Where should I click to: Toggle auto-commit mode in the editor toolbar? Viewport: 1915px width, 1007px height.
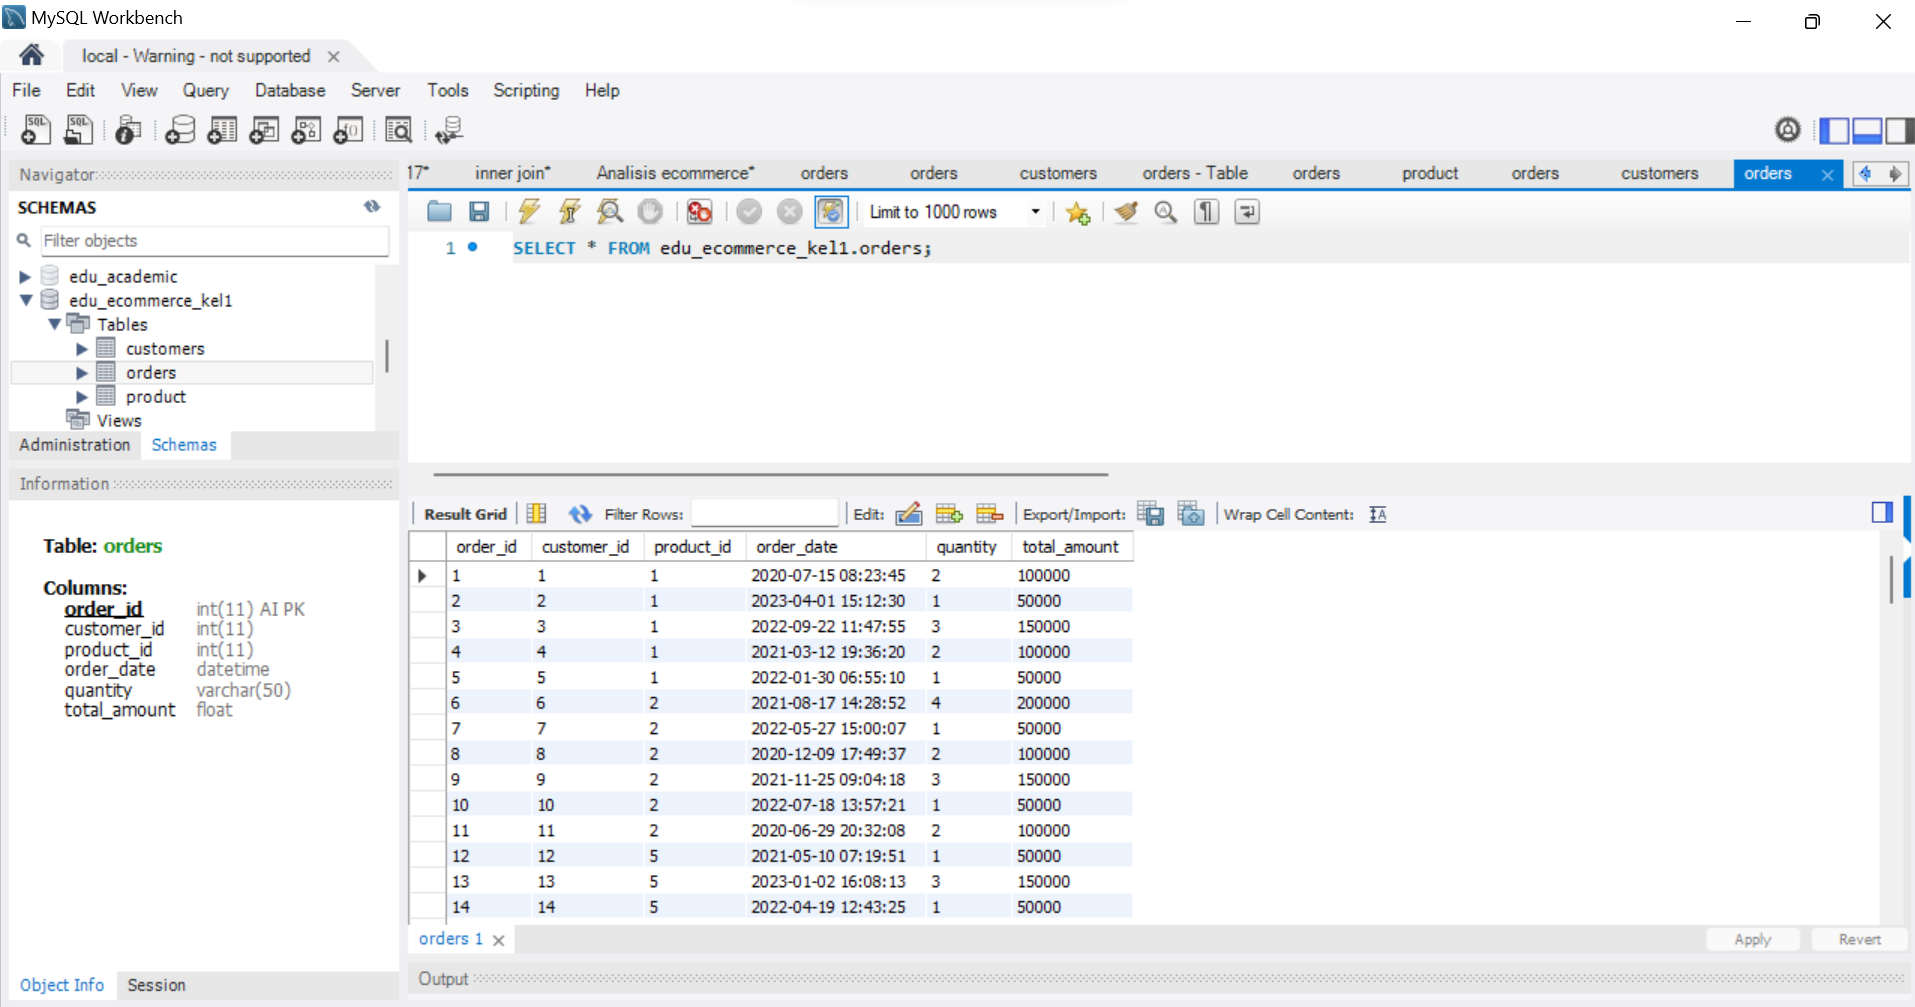[832, 211]
